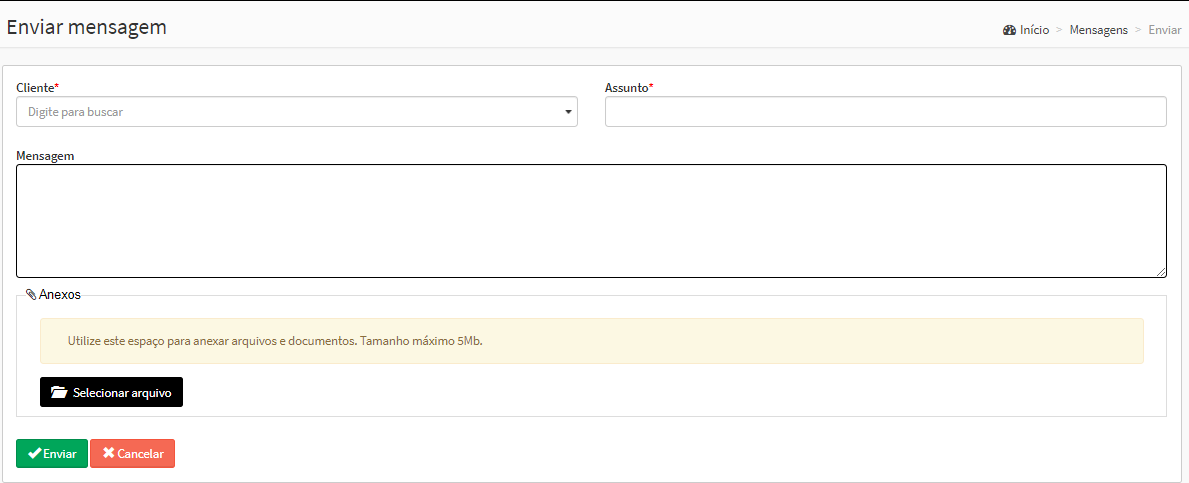Click the Assunto field label

pos(627,88)
